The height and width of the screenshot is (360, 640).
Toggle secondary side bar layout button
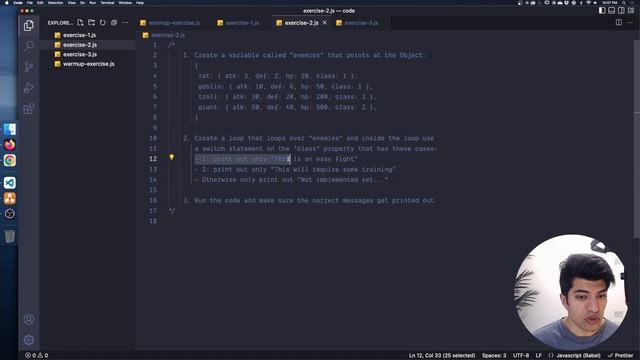[x=621, y=11]
